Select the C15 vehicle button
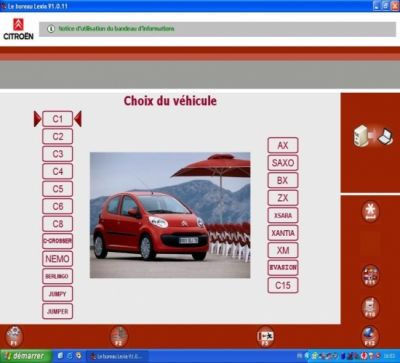The width and height of the screenshot is (400, 363). tap(283, 285)
